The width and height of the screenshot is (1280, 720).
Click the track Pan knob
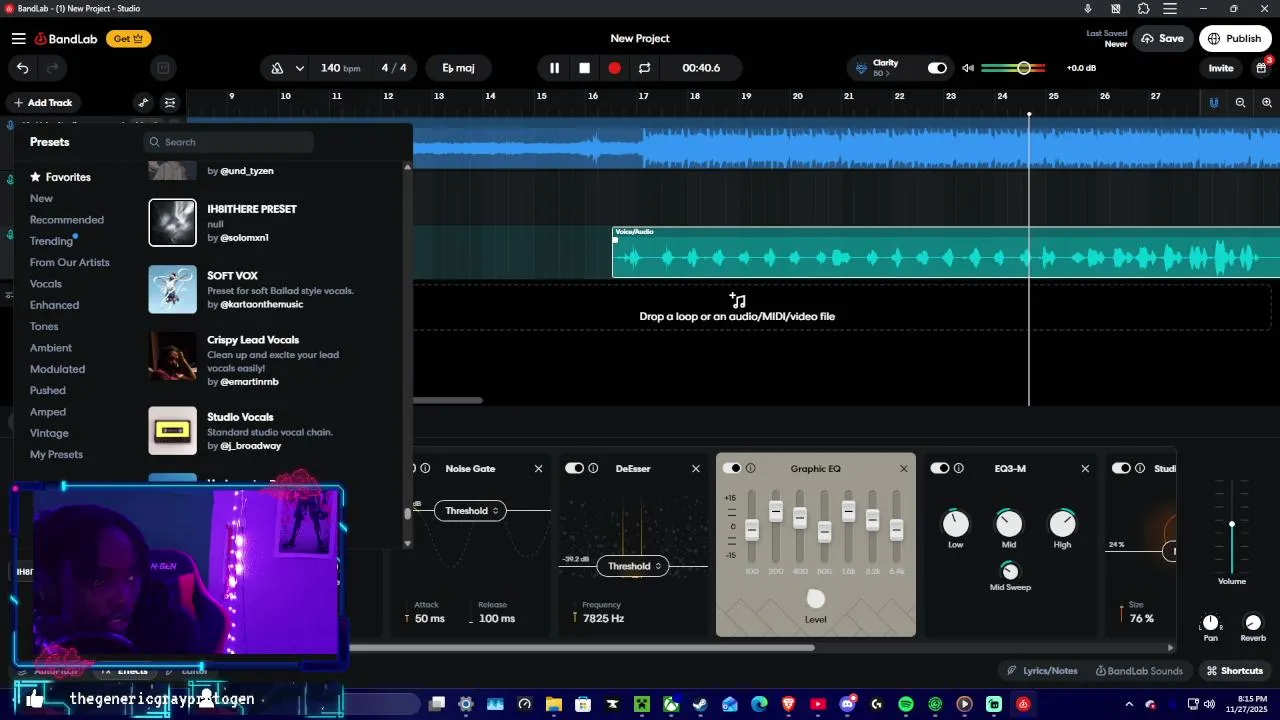1211,622
